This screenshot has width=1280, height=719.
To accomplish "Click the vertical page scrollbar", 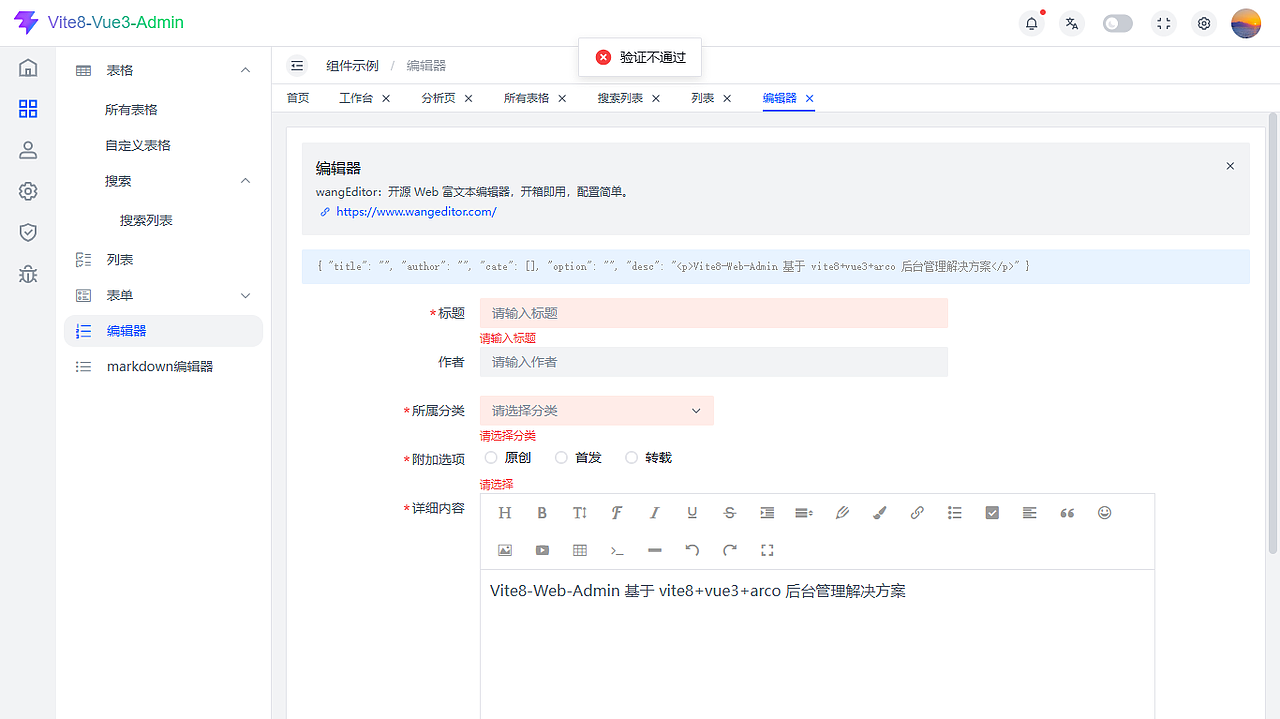I will [1273, 334].
